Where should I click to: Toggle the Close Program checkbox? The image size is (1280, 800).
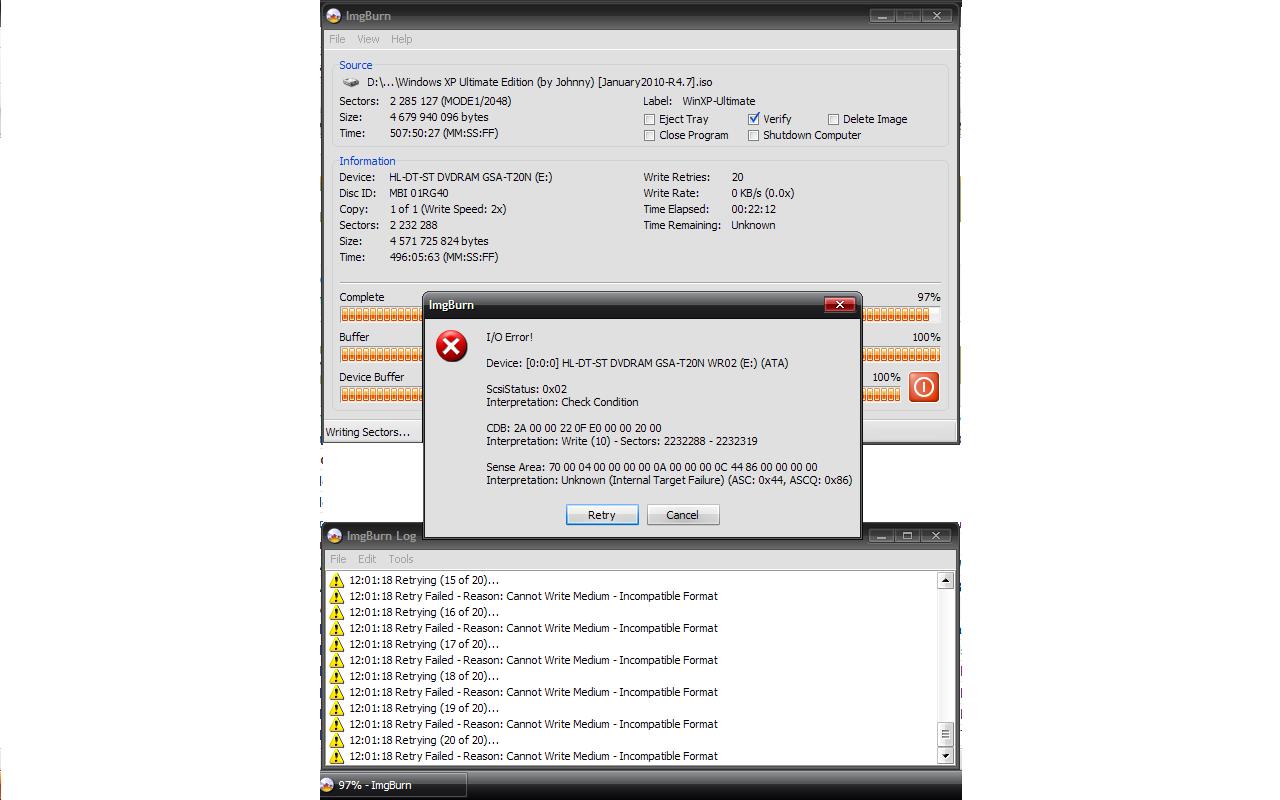click(x=649, y=135)
